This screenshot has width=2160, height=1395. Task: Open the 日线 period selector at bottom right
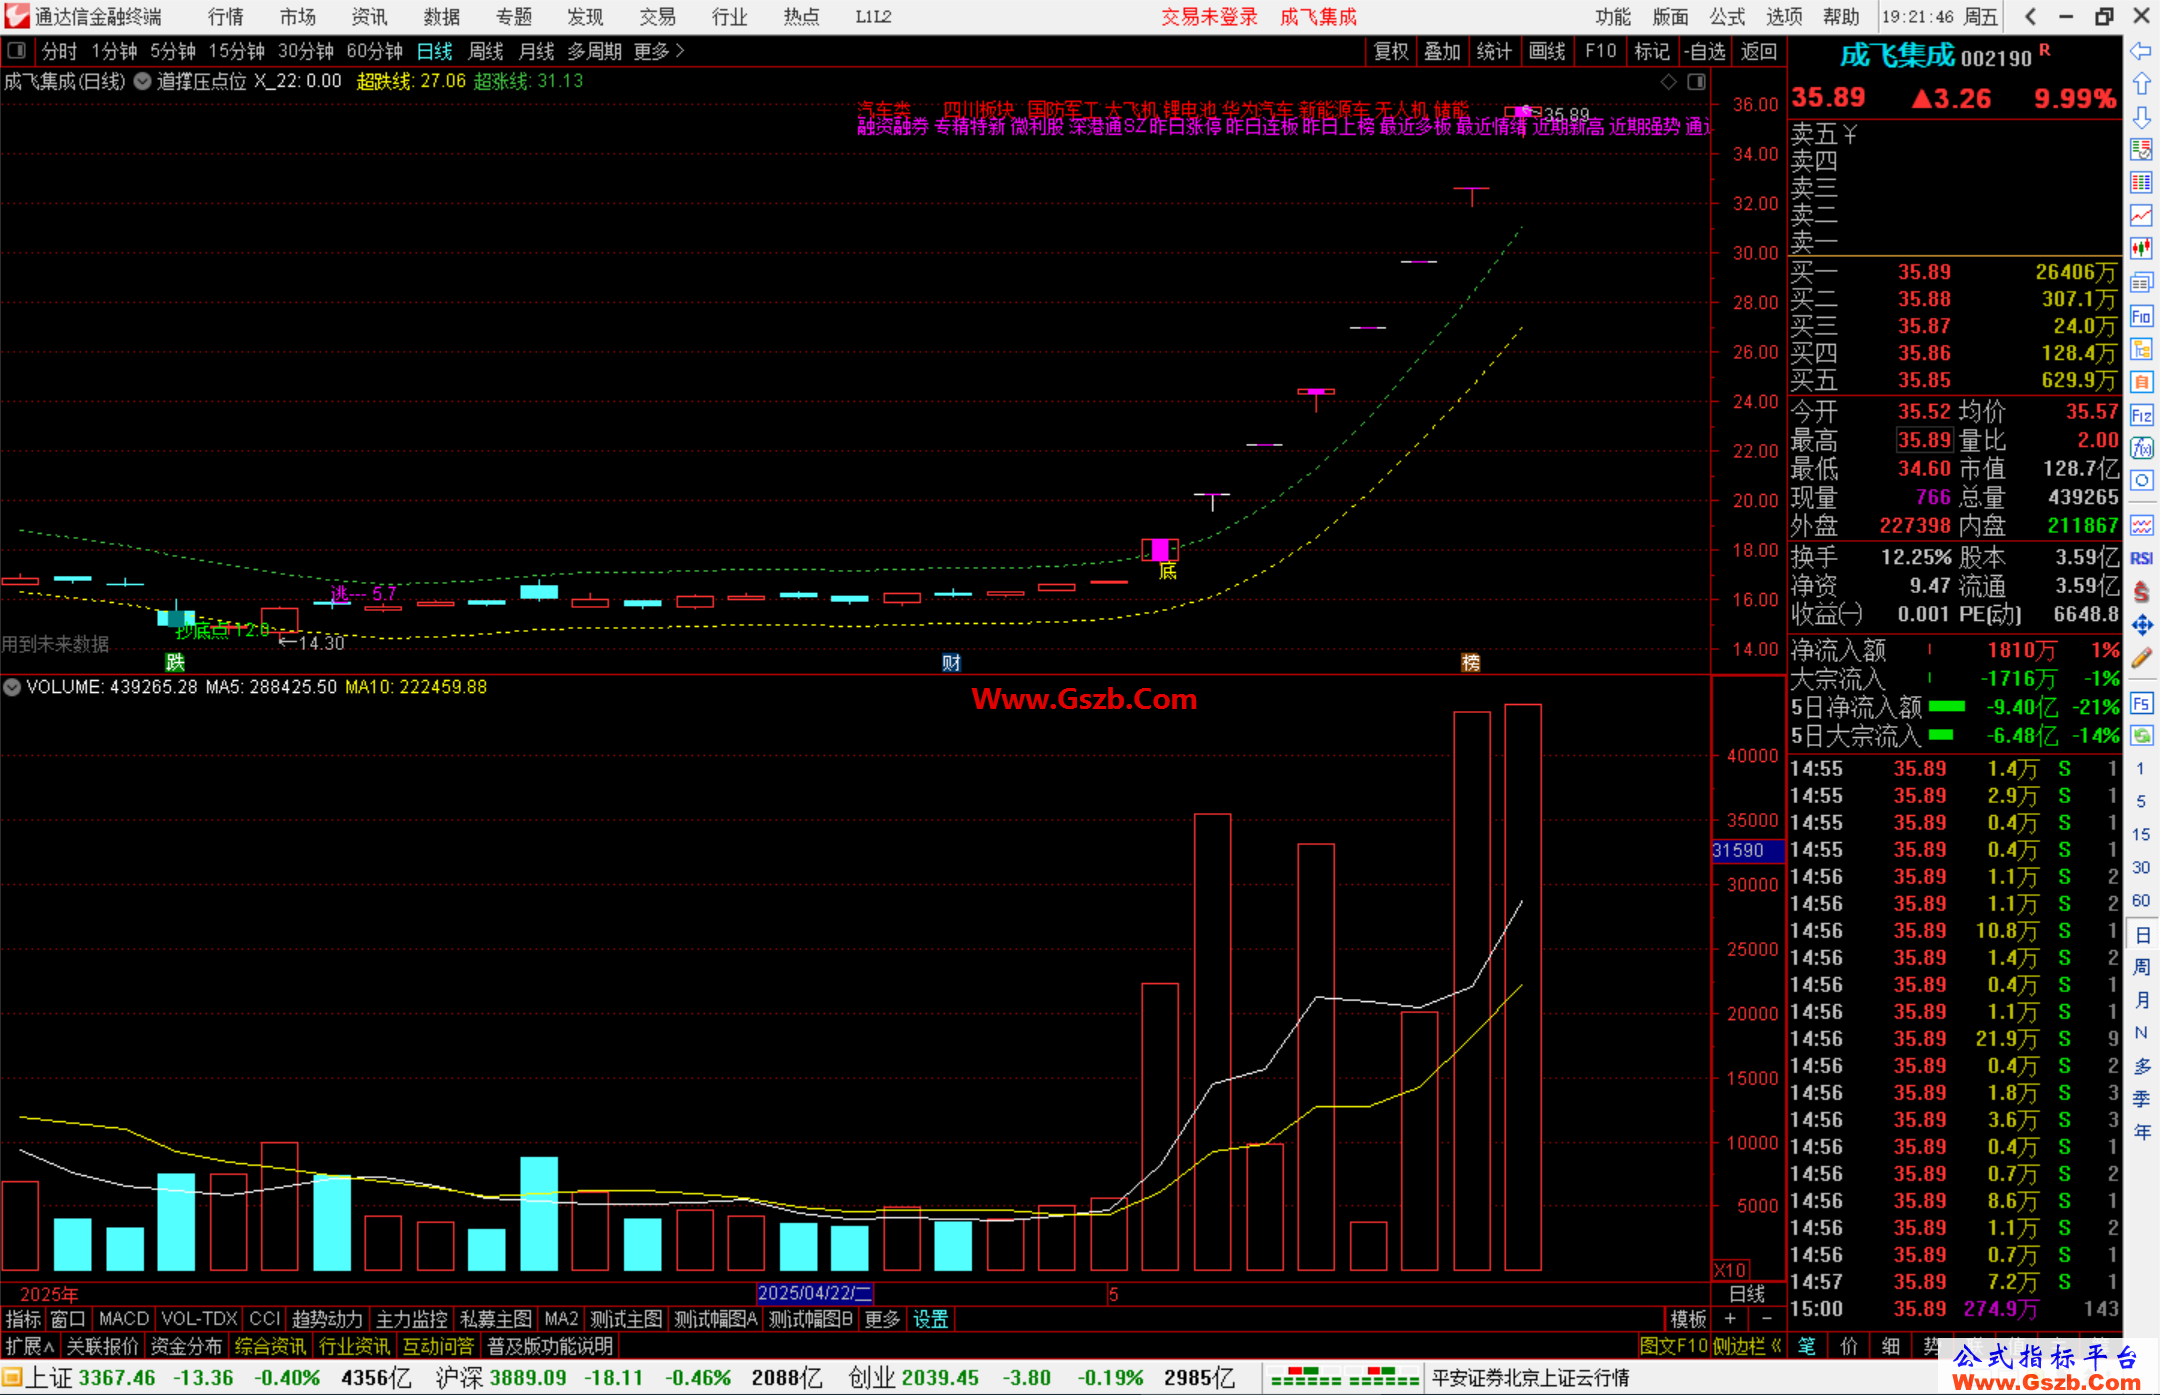[1747, 1294]
